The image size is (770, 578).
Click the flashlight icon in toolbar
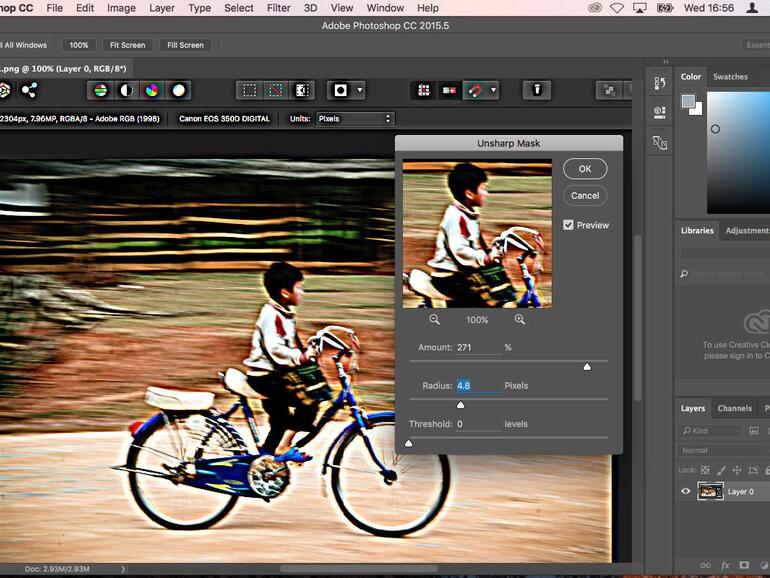(x=537, y=90)
